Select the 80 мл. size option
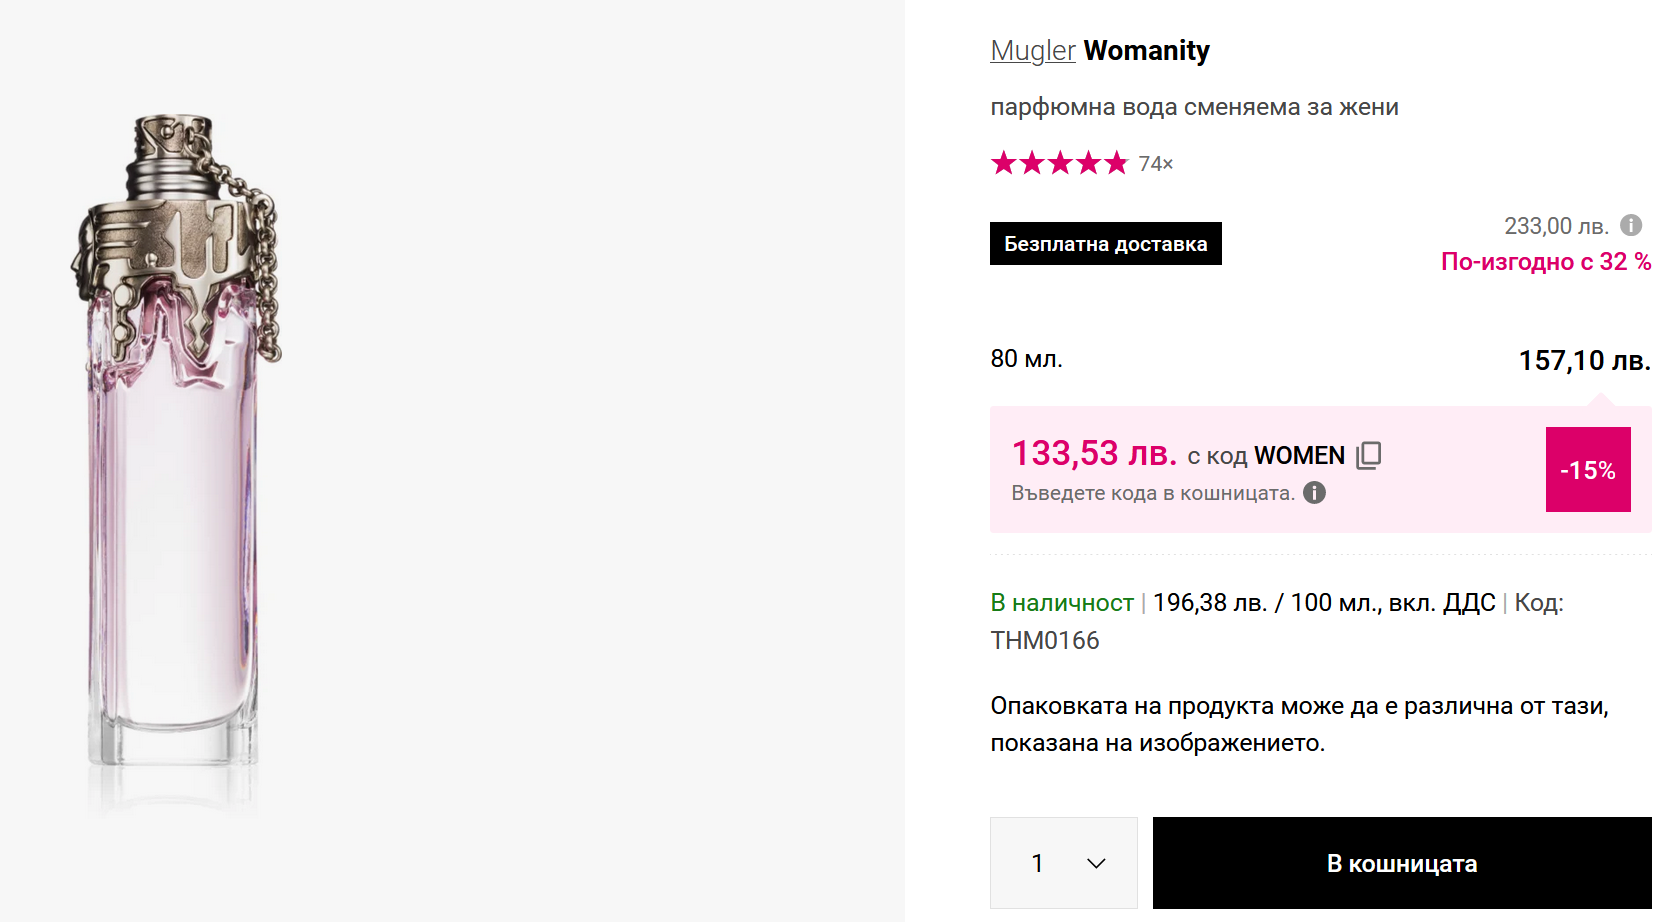Screen dimensions: 1679x922 (x=1026, y=359)
